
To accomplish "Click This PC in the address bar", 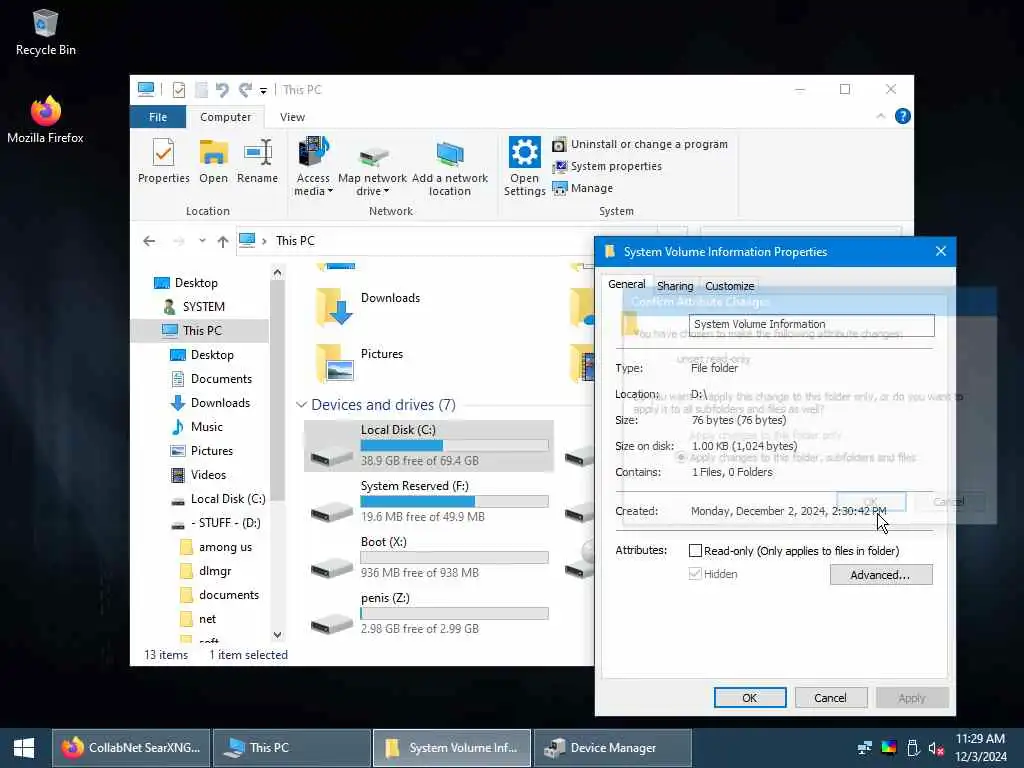I will (x=295, y=241).
